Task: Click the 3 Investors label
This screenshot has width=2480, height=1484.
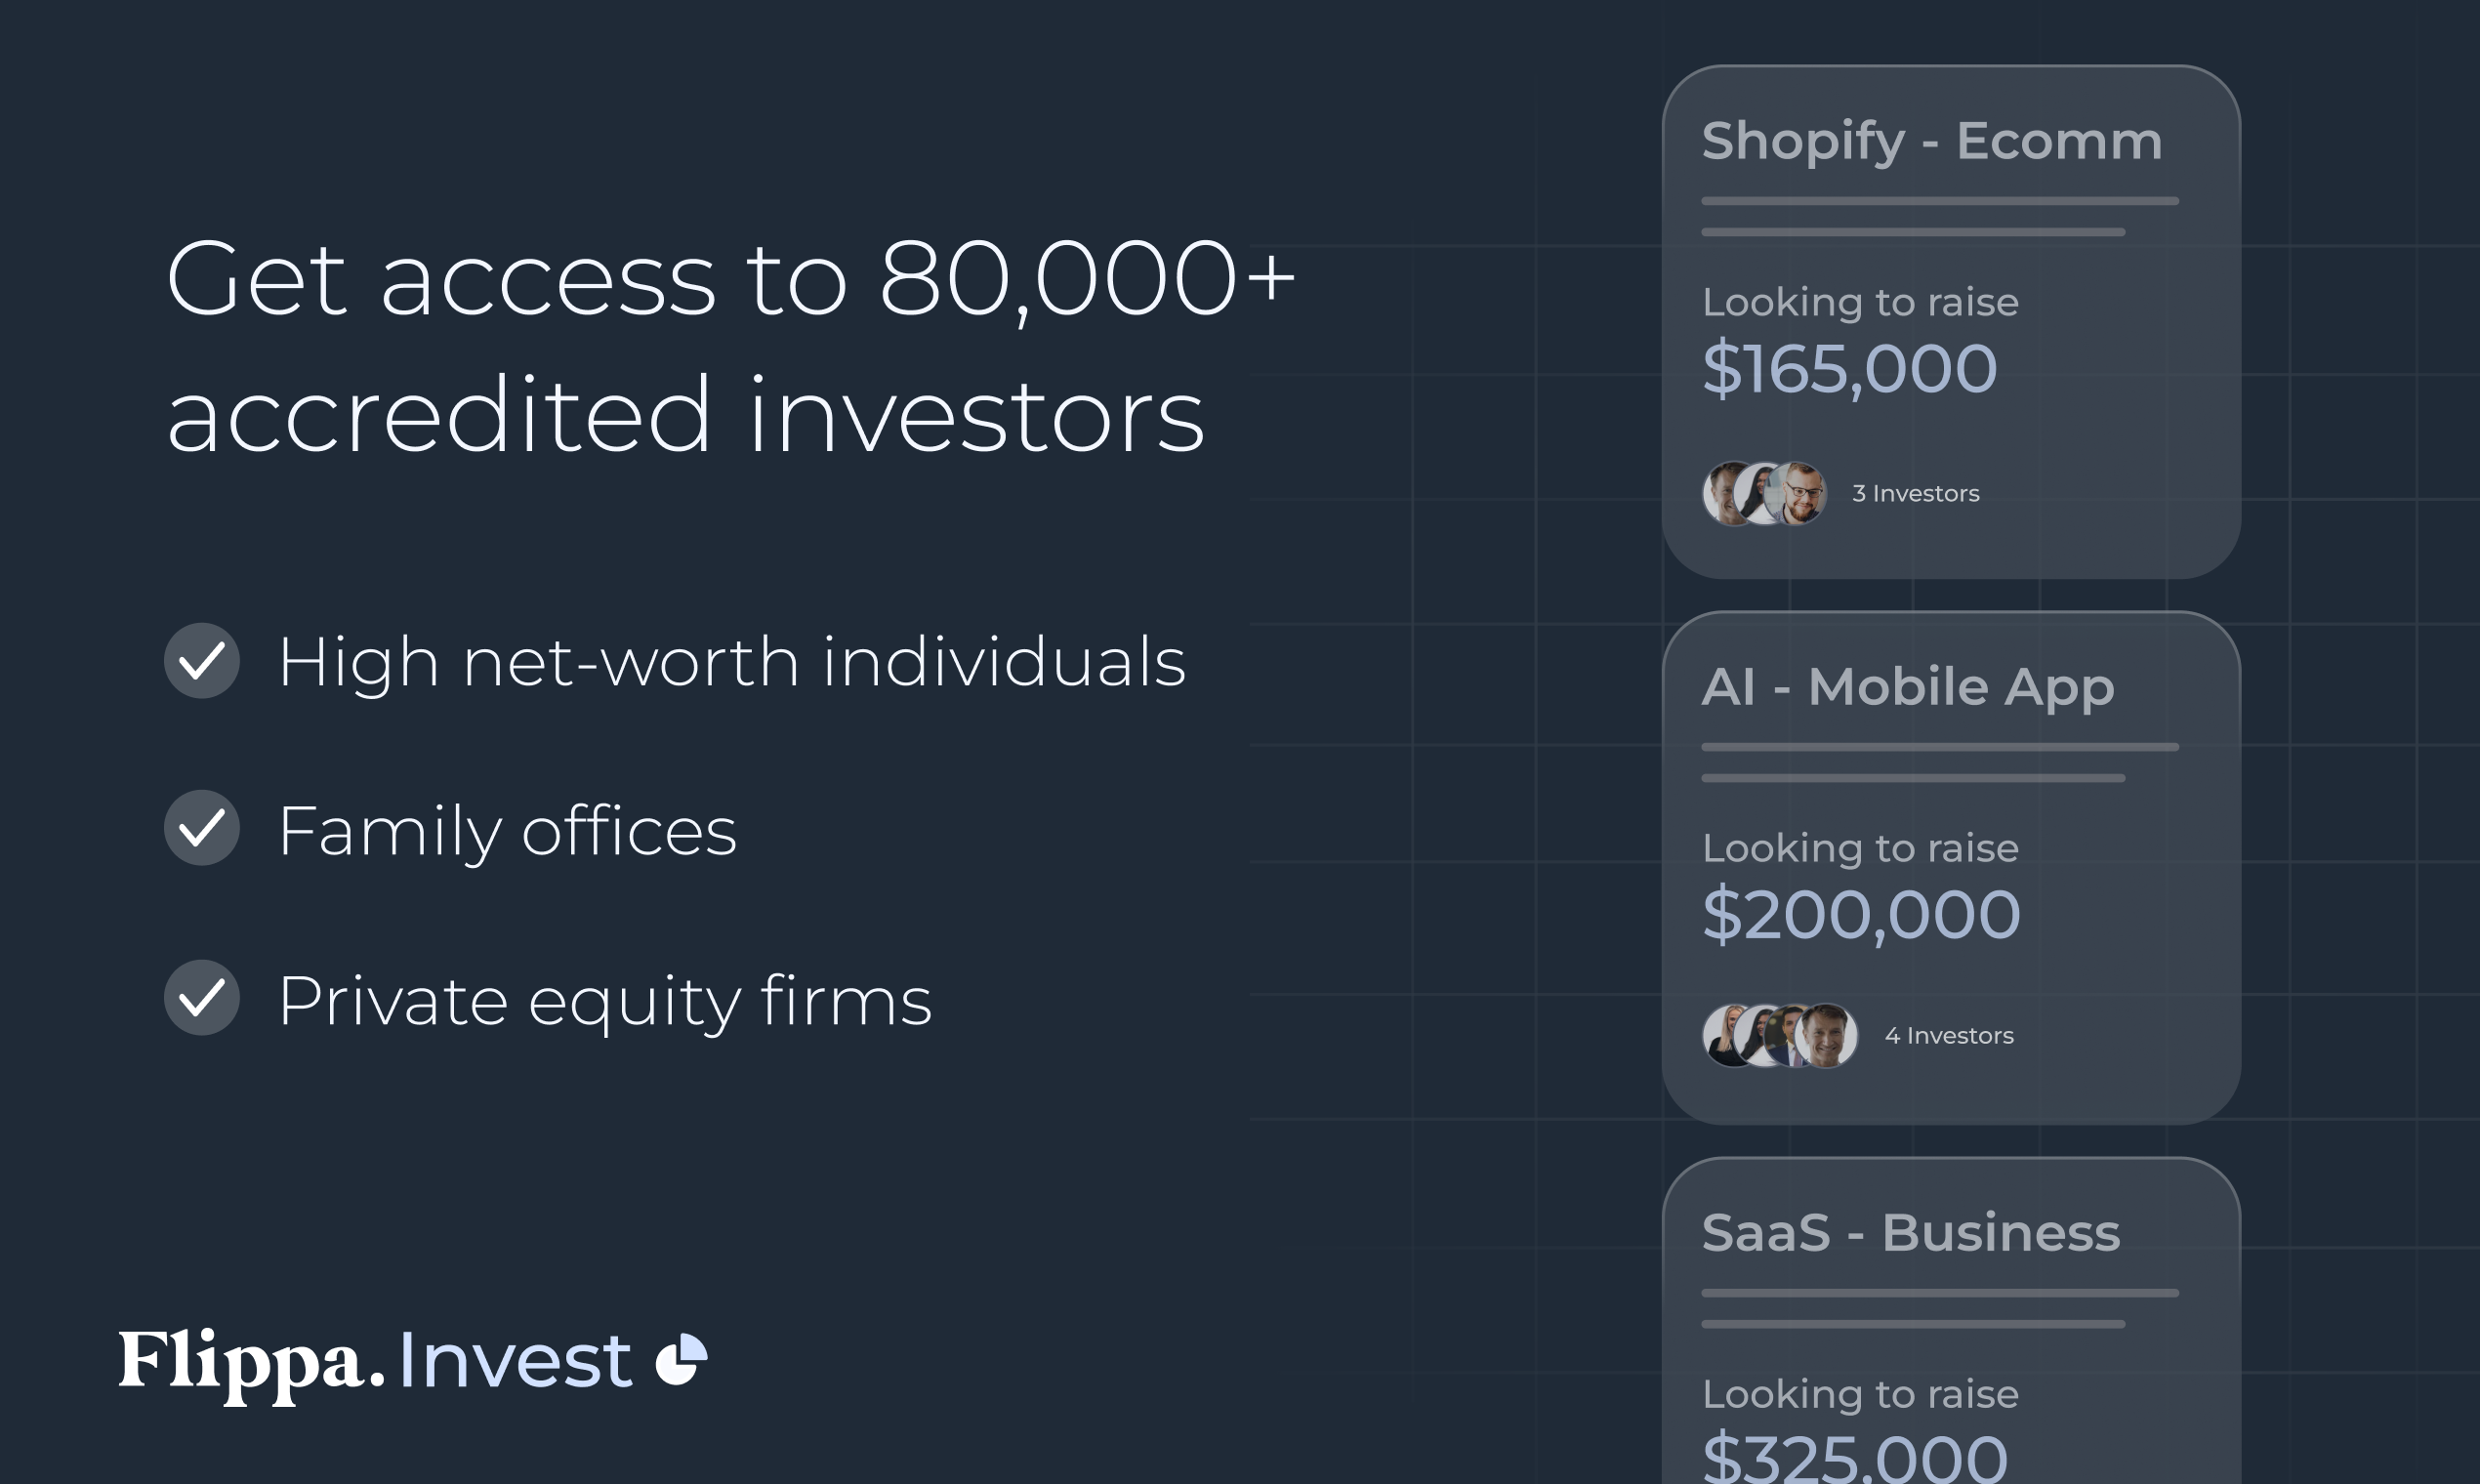Action: [1915, 493]
